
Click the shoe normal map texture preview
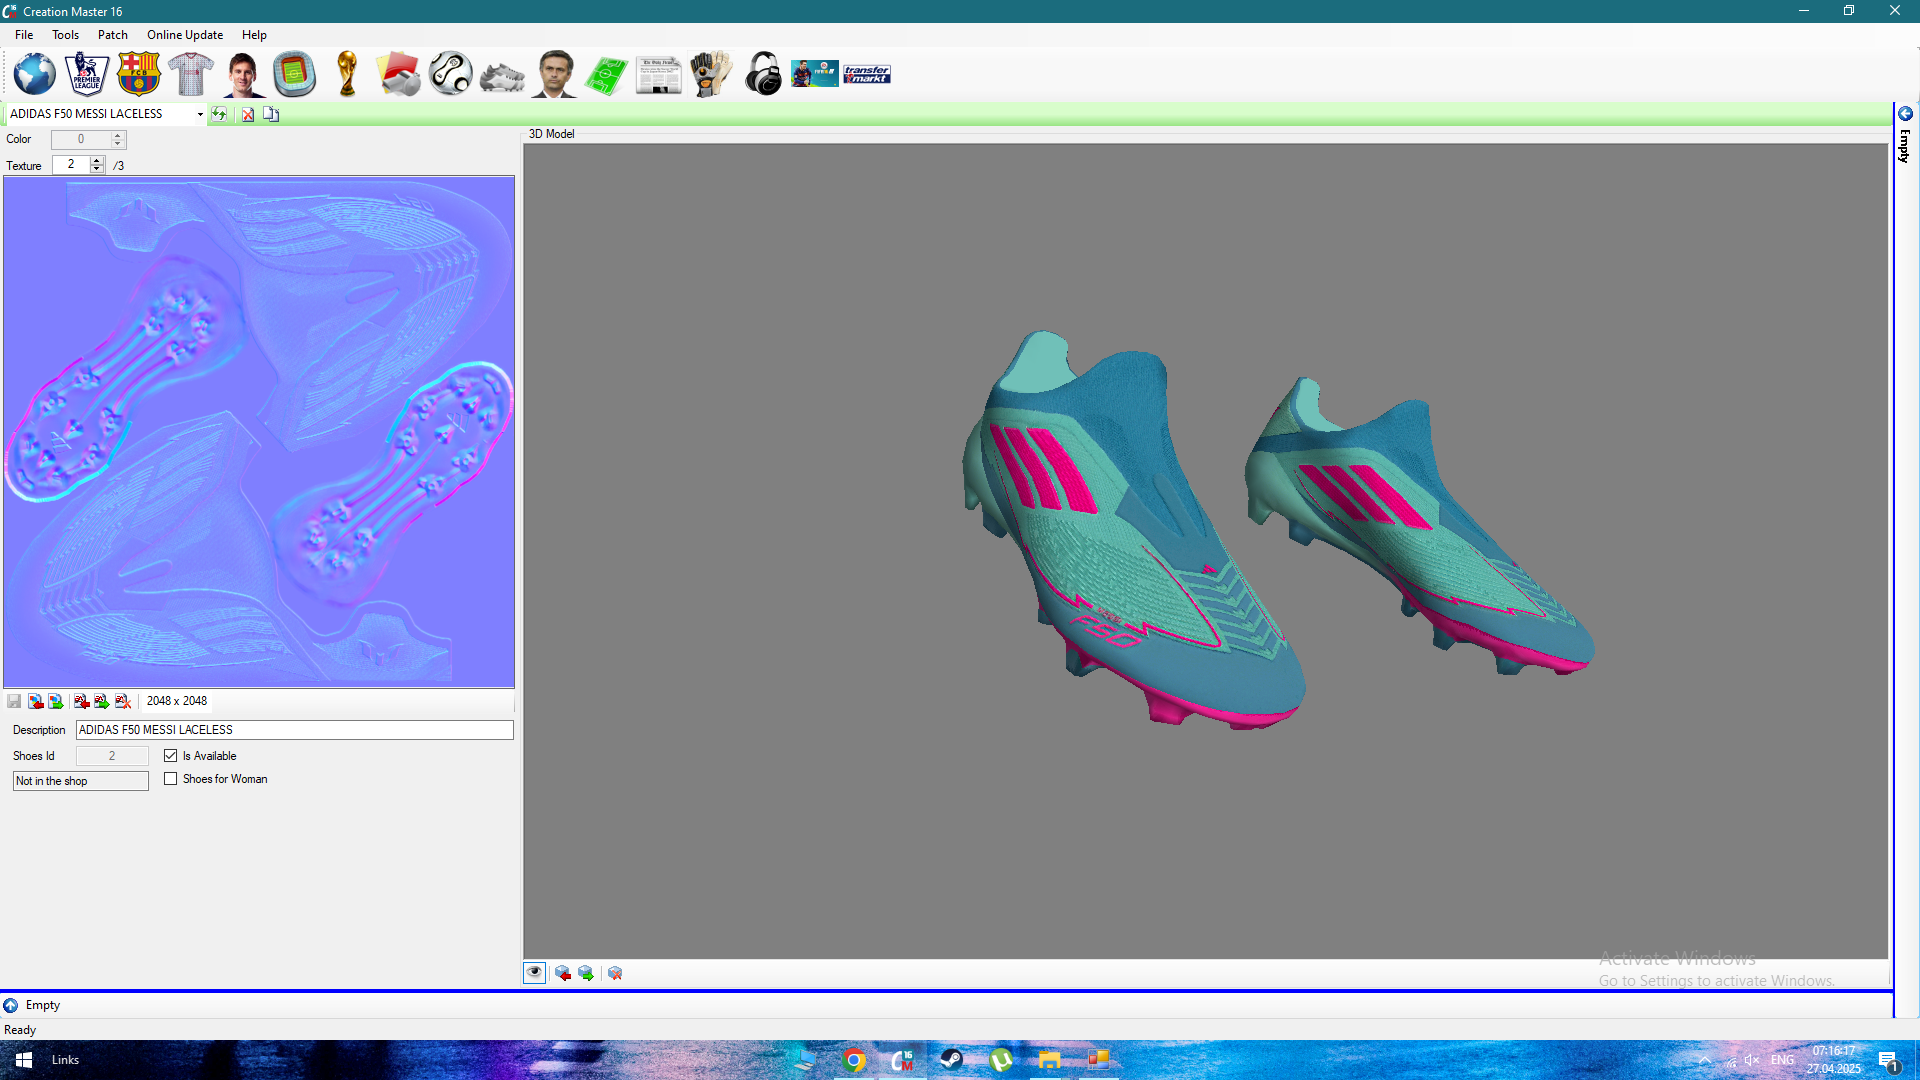tap(259, 432)
